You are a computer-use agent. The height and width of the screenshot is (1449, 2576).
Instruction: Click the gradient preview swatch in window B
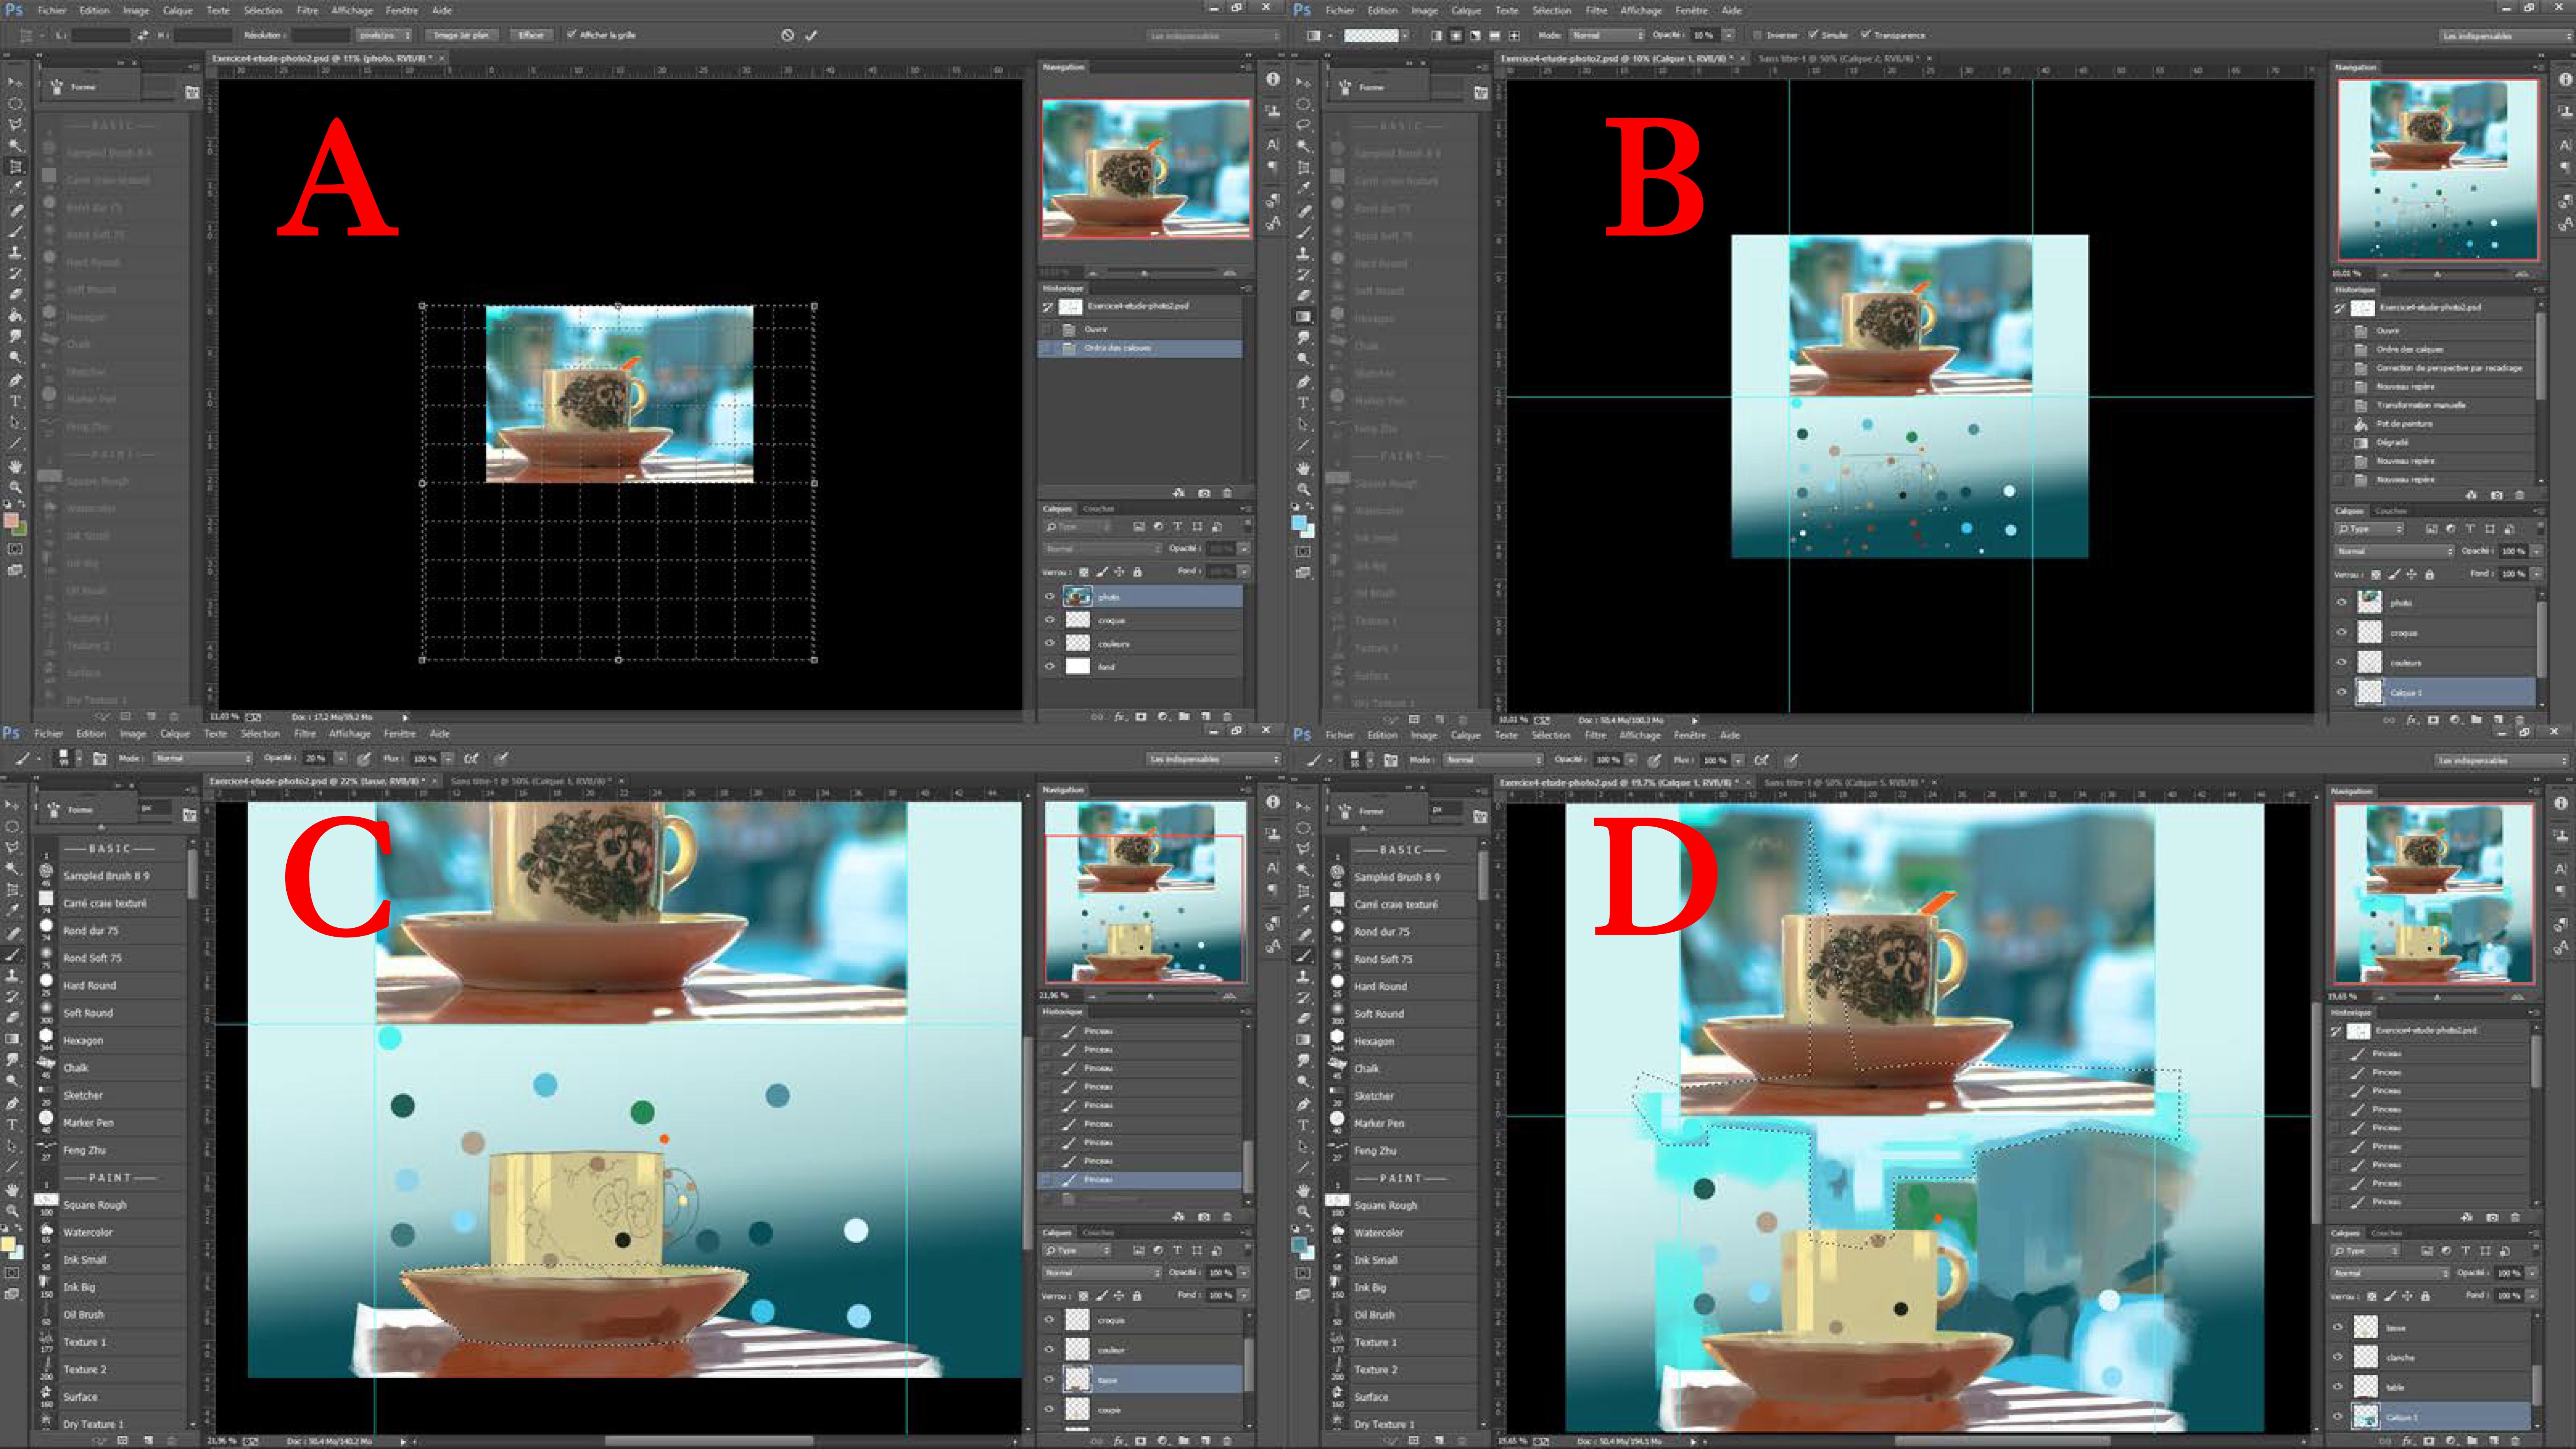pos(1370,35)
